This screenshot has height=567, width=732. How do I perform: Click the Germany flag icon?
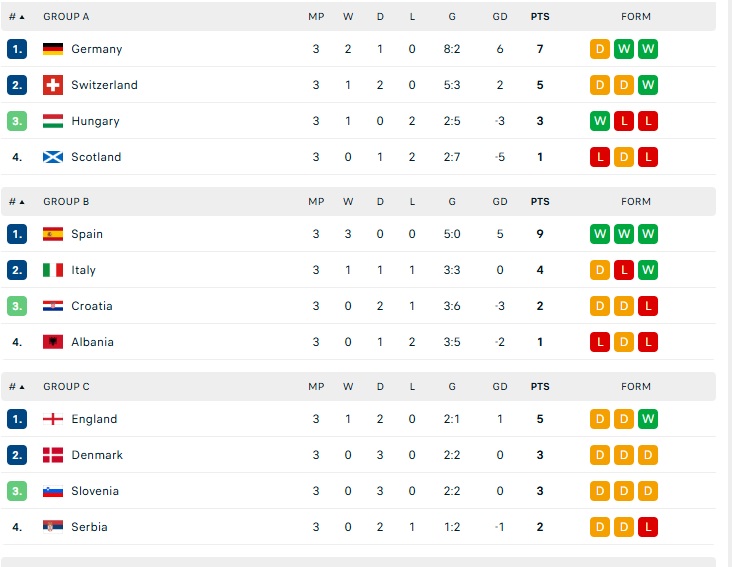[53, 49]
